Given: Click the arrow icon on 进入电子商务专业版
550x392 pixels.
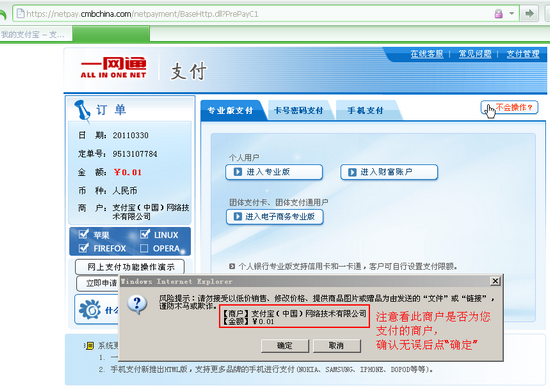Looking at the screenshot, I should tap(238, 217).
